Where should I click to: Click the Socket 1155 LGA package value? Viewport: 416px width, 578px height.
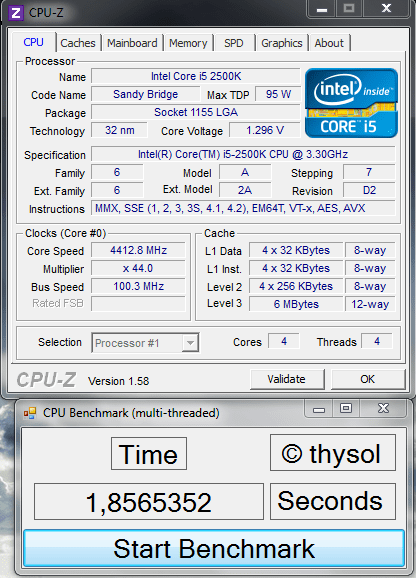[196, 112]
